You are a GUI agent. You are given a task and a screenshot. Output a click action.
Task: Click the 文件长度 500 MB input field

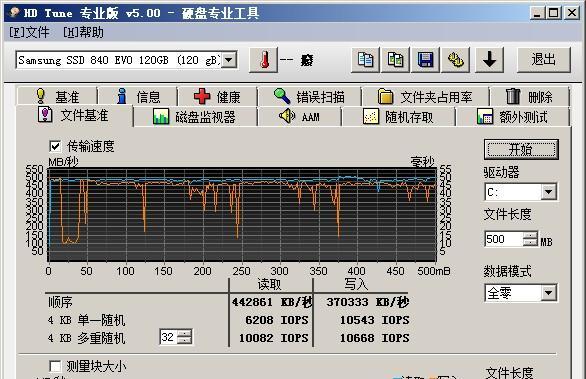503,239
